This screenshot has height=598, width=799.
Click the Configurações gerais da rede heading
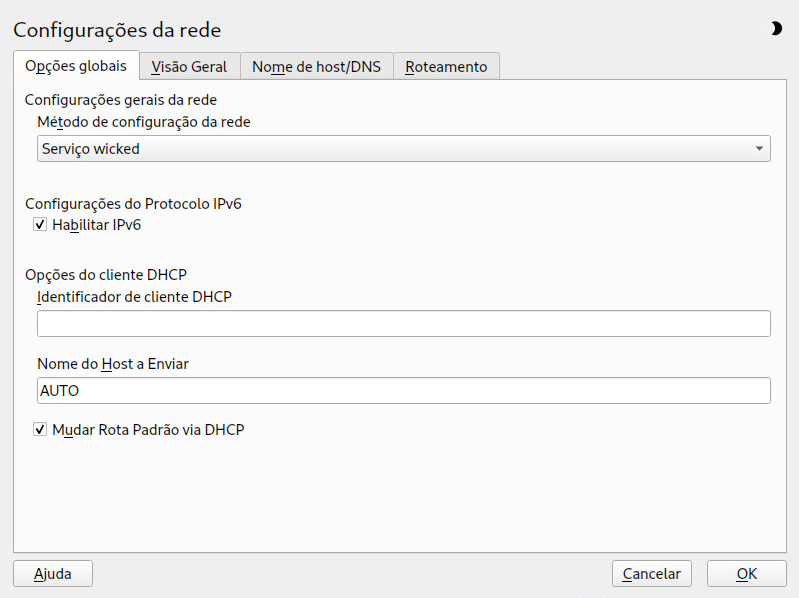pyautogui.click(x=121, y=100)
